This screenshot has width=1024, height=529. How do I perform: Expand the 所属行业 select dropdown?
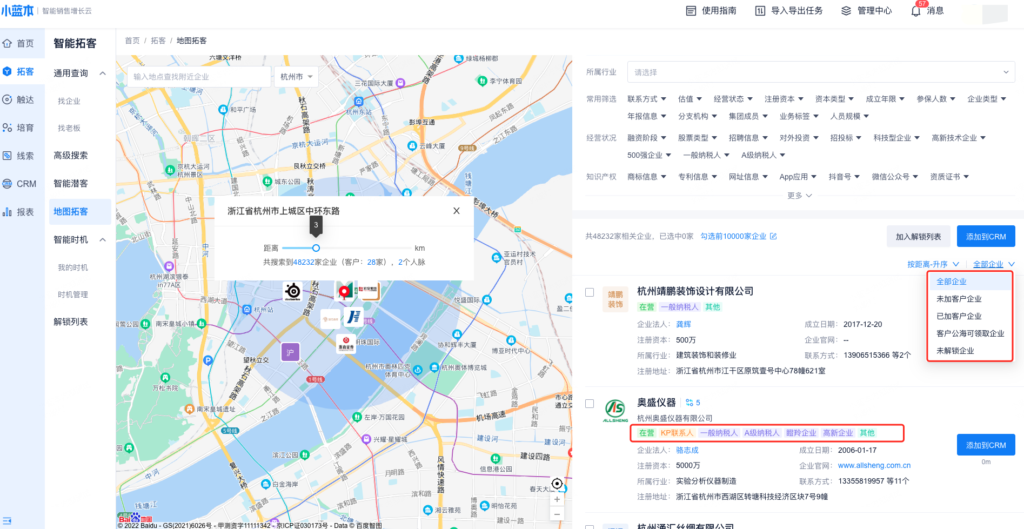pyautogui.click(x=820, y=72)
